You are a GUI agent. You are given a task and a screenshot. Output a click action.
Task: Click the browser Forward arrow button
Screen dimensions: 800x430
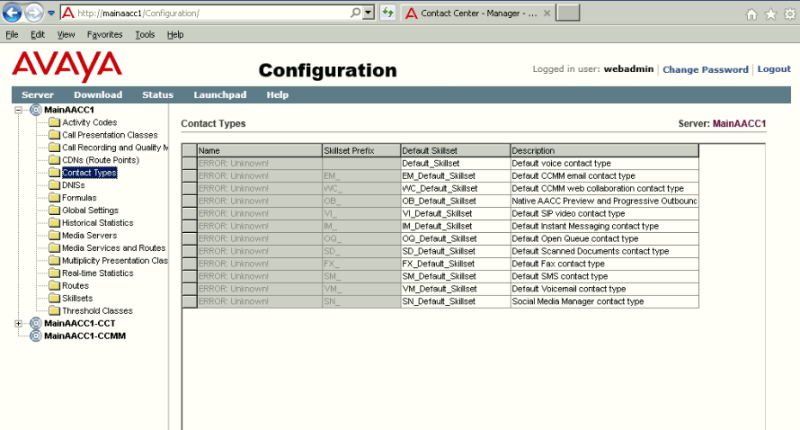pos(34,13)
